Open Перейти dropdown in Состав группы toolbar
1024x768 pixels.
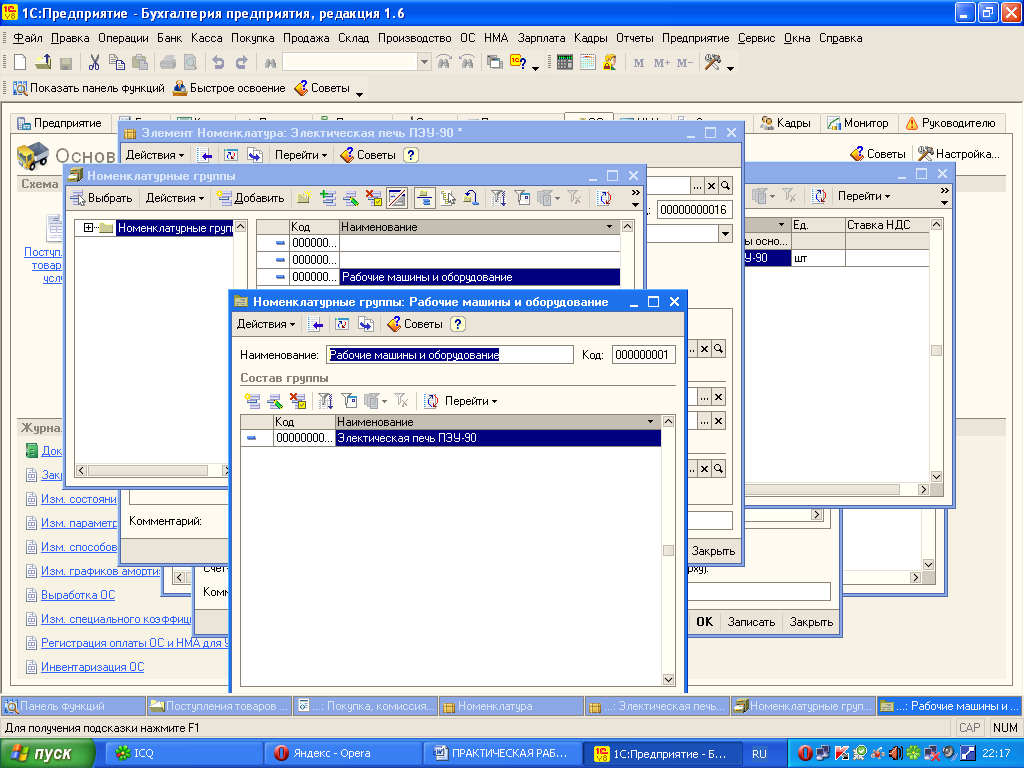coord(471,401)
